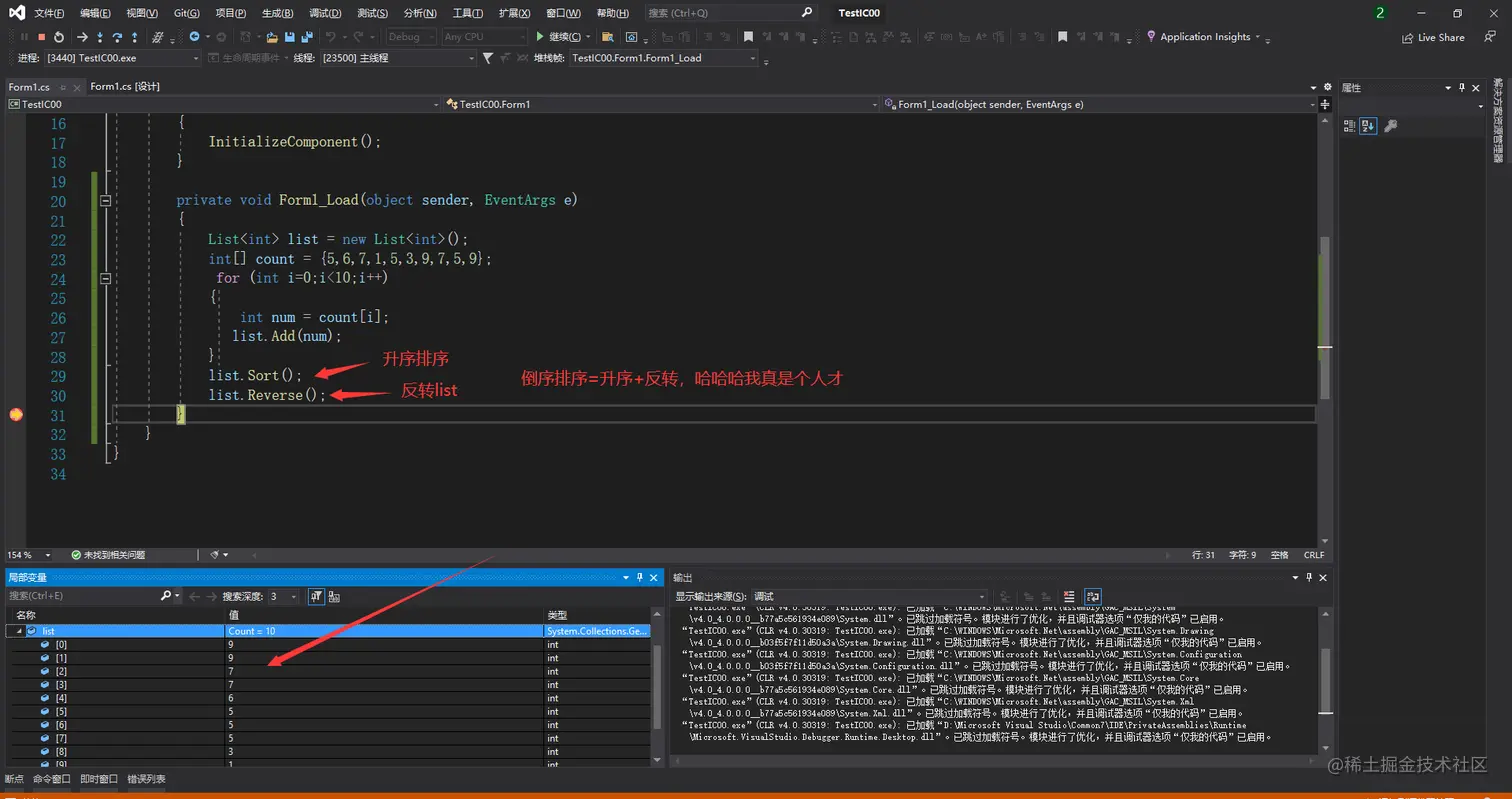
Task: Click the green notifications badge showing 2
Action: tap(1380, 13)
